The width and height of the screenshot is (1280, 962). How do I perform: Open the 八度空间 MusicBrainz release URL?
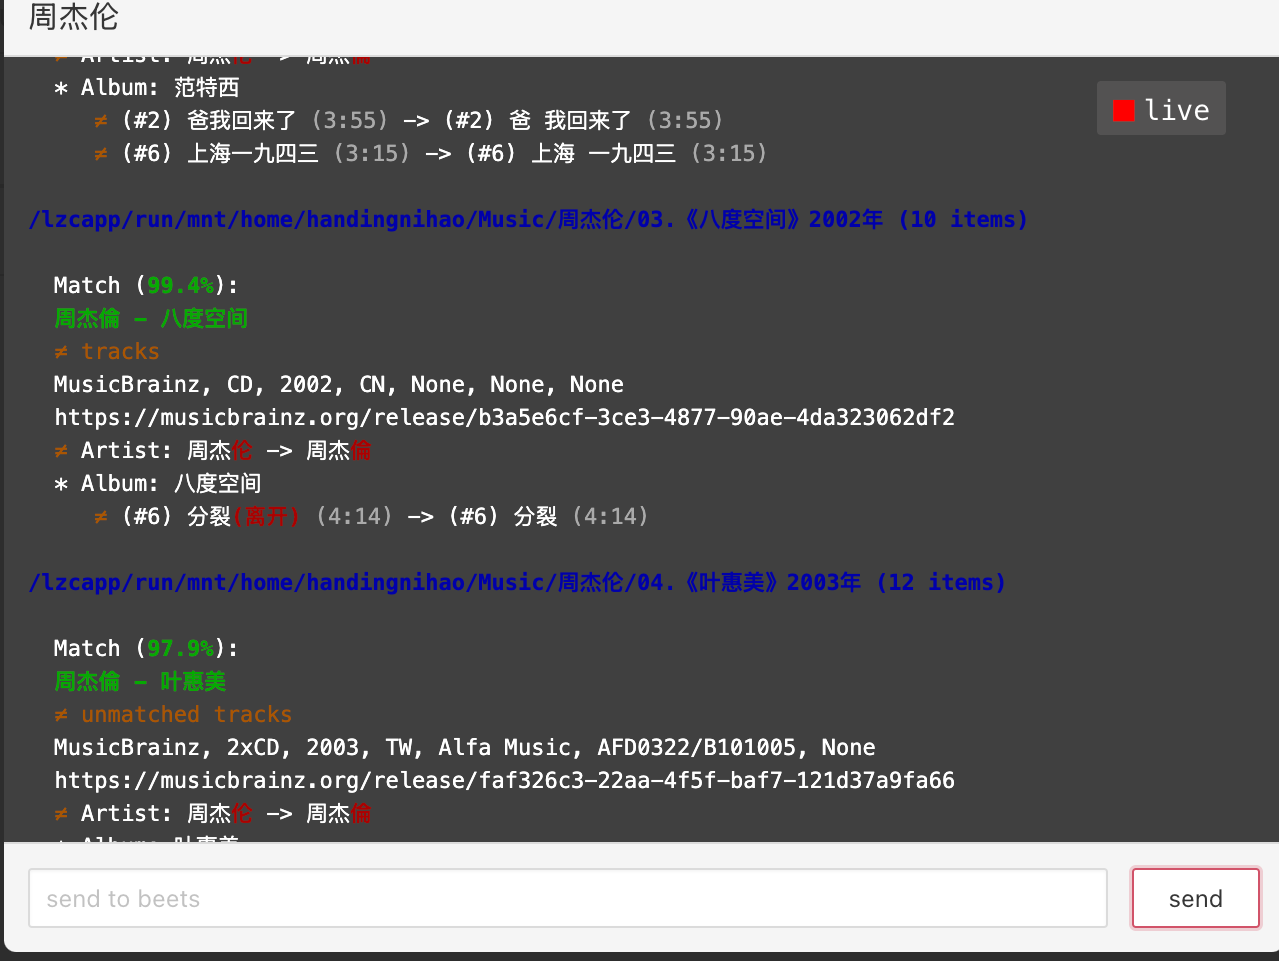click(504, 417)
